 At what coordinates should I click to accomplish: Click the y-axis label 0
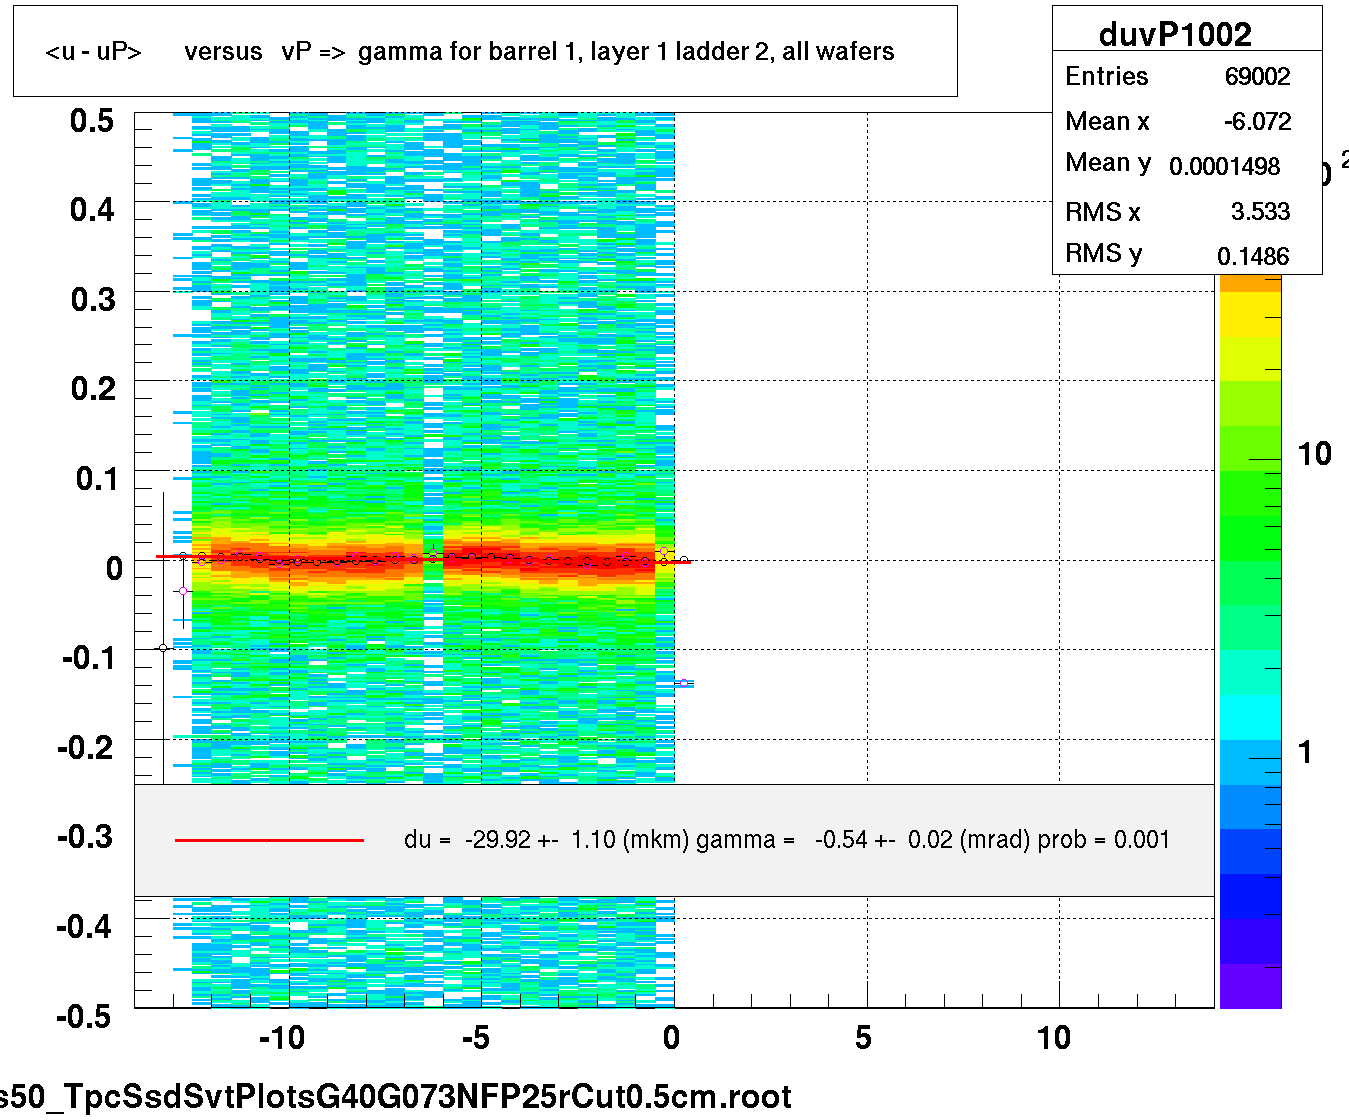(114, 569)
